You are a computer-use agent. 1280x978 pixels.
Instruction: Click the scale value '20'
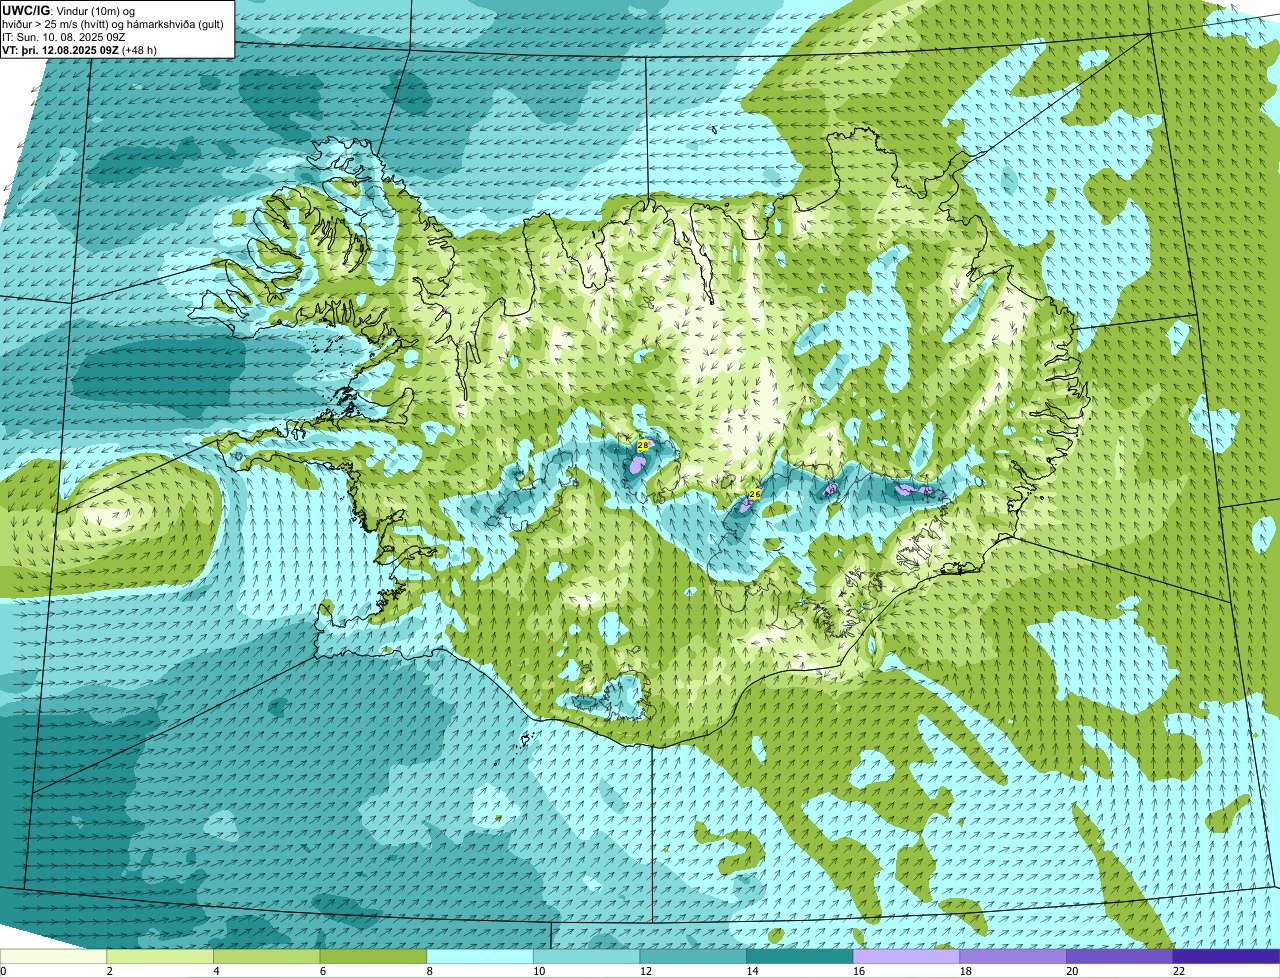pyautogui.click(x=1072, y=971)
